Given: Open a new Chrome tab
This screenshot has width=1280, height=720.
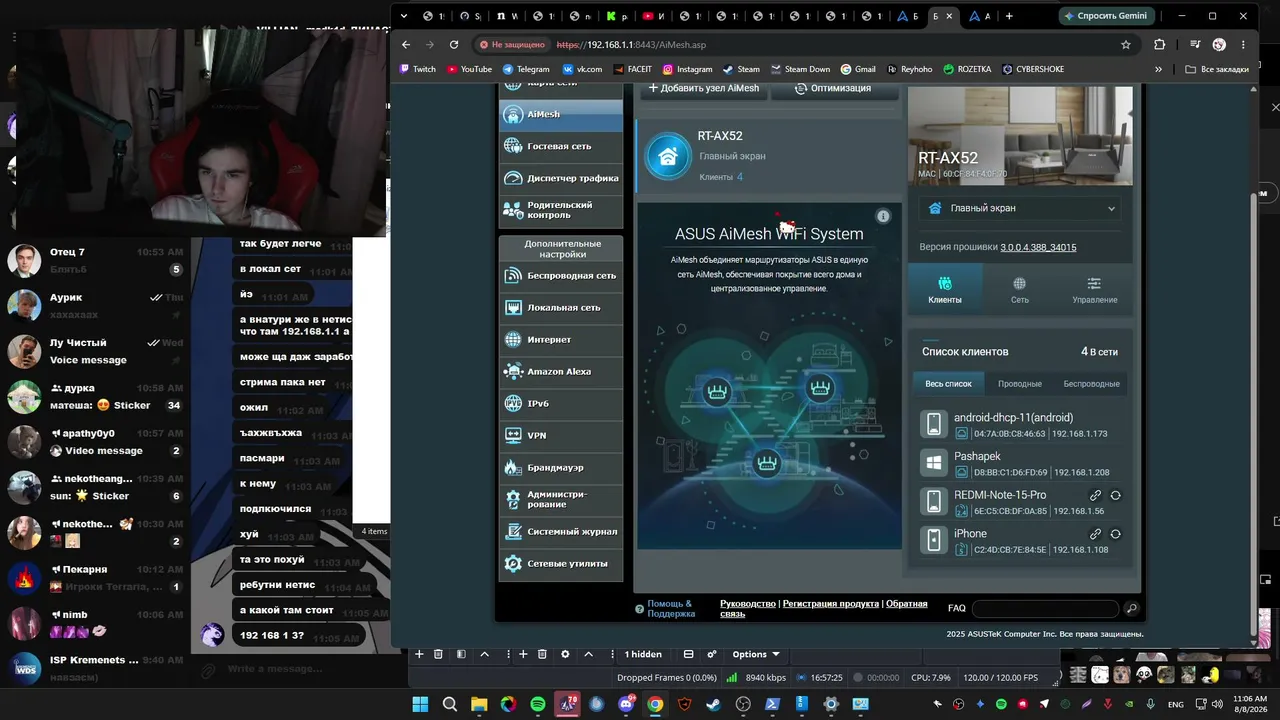Looking at the screenshot, I should click(1009, 16).
